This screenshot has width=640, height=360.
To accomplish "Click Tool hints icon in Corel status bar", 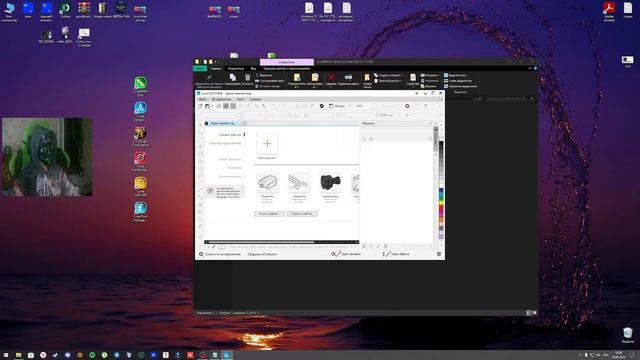I will click(201, 254).
